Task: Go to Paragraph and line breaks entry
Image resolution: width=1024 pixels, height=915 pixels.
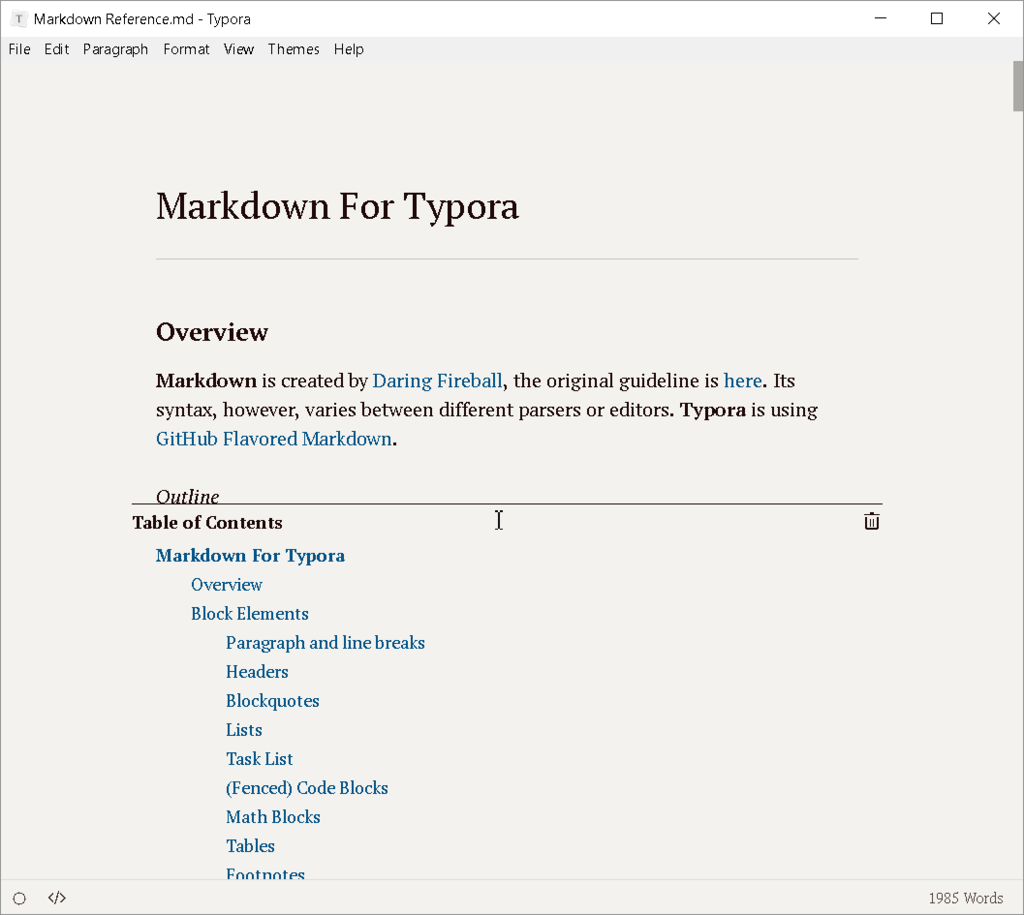Action: point(325,643)
